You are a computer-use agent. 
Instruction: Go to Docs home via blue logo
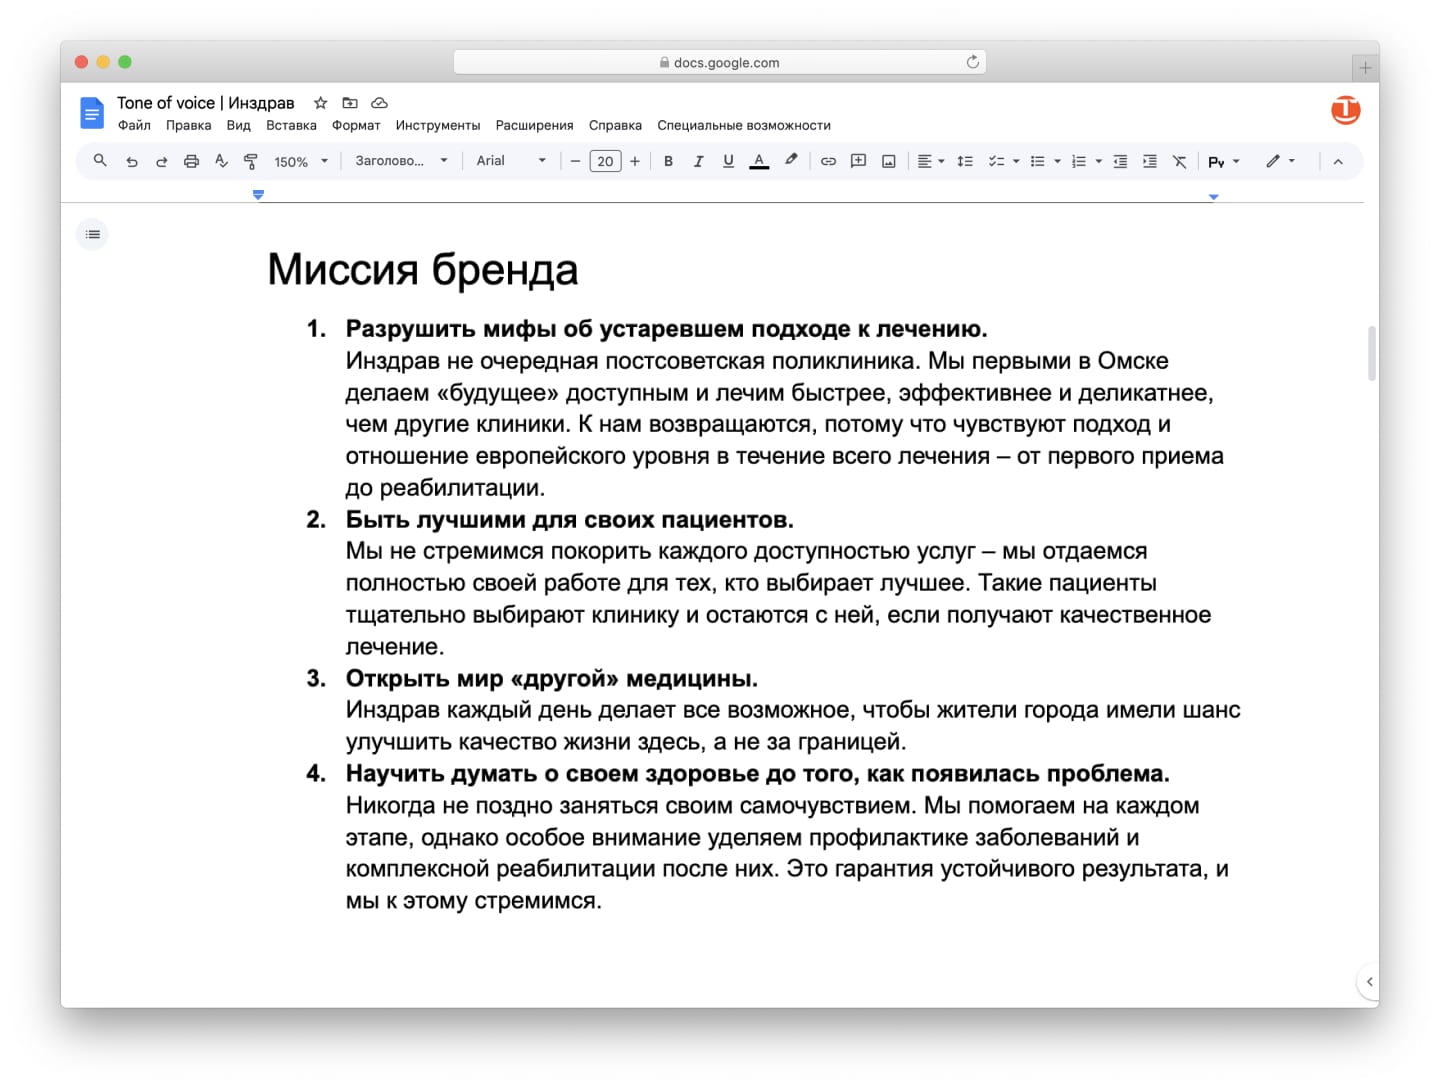(x=91, y=113)
